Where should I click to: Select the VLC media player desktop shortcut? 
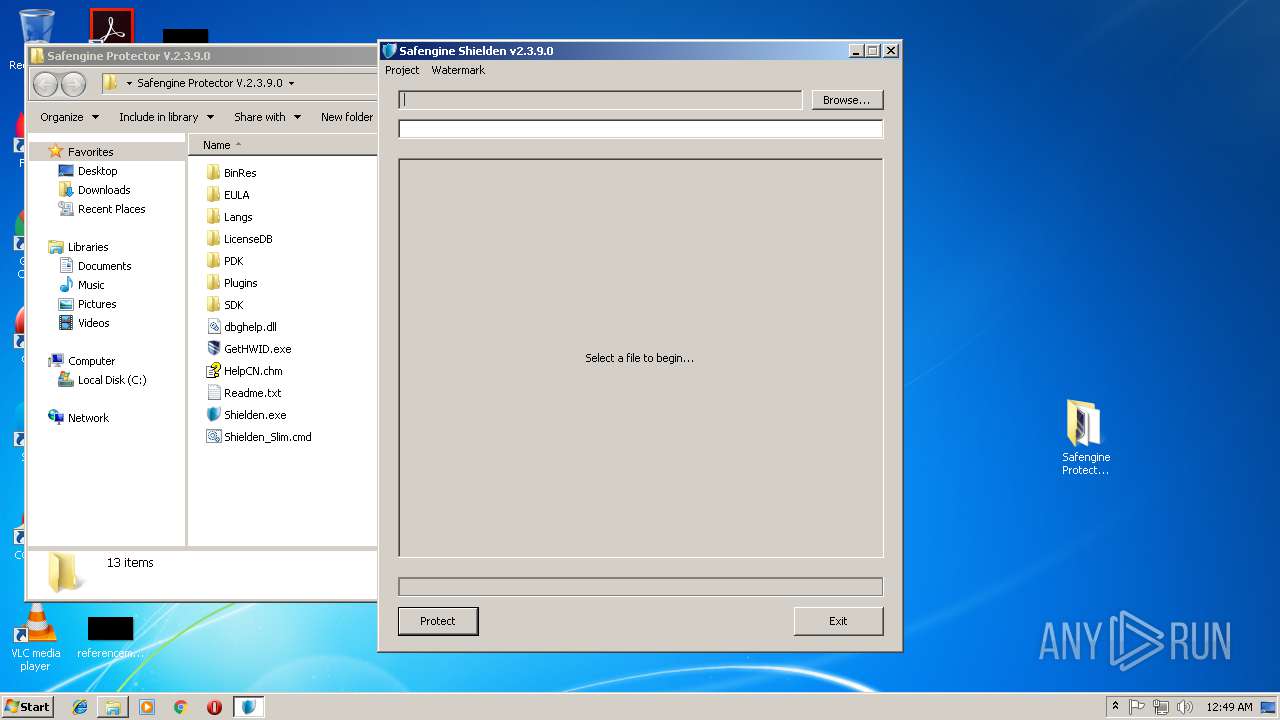pos(35,639)
